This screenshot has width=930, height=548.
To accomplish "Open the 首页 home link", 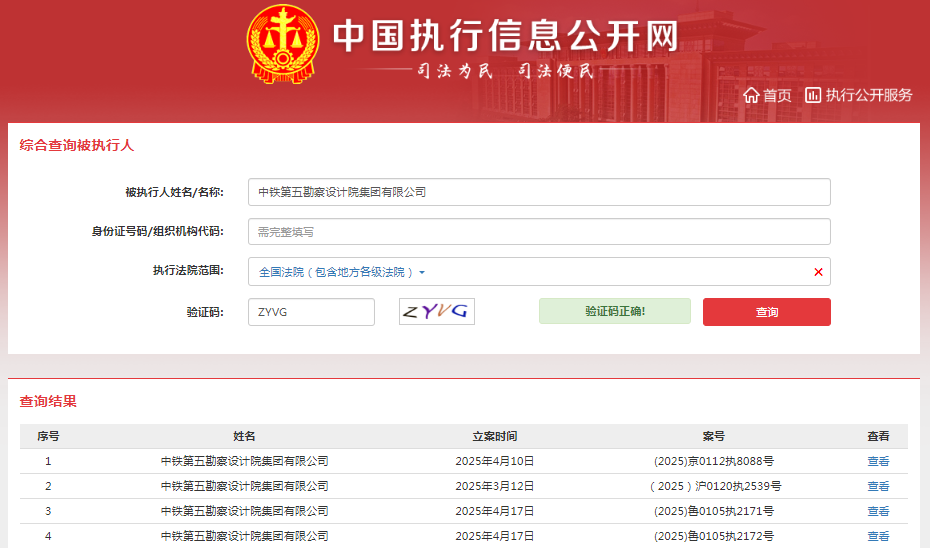I will click(x=777, y=95).
